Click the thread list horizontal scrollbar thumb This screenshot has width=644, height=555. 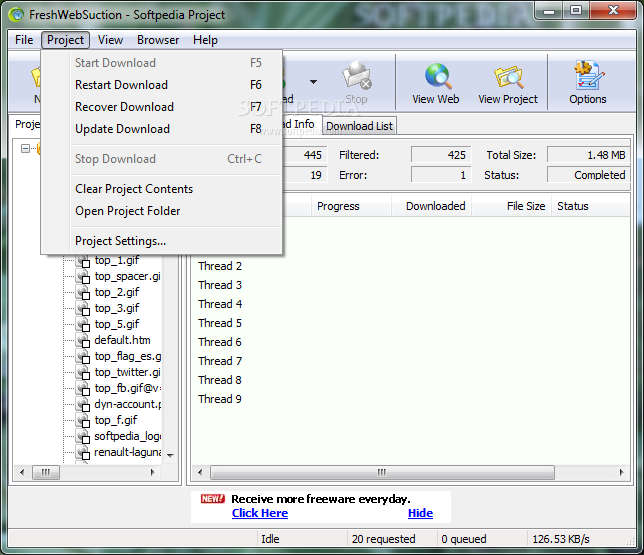pos(382,472)
